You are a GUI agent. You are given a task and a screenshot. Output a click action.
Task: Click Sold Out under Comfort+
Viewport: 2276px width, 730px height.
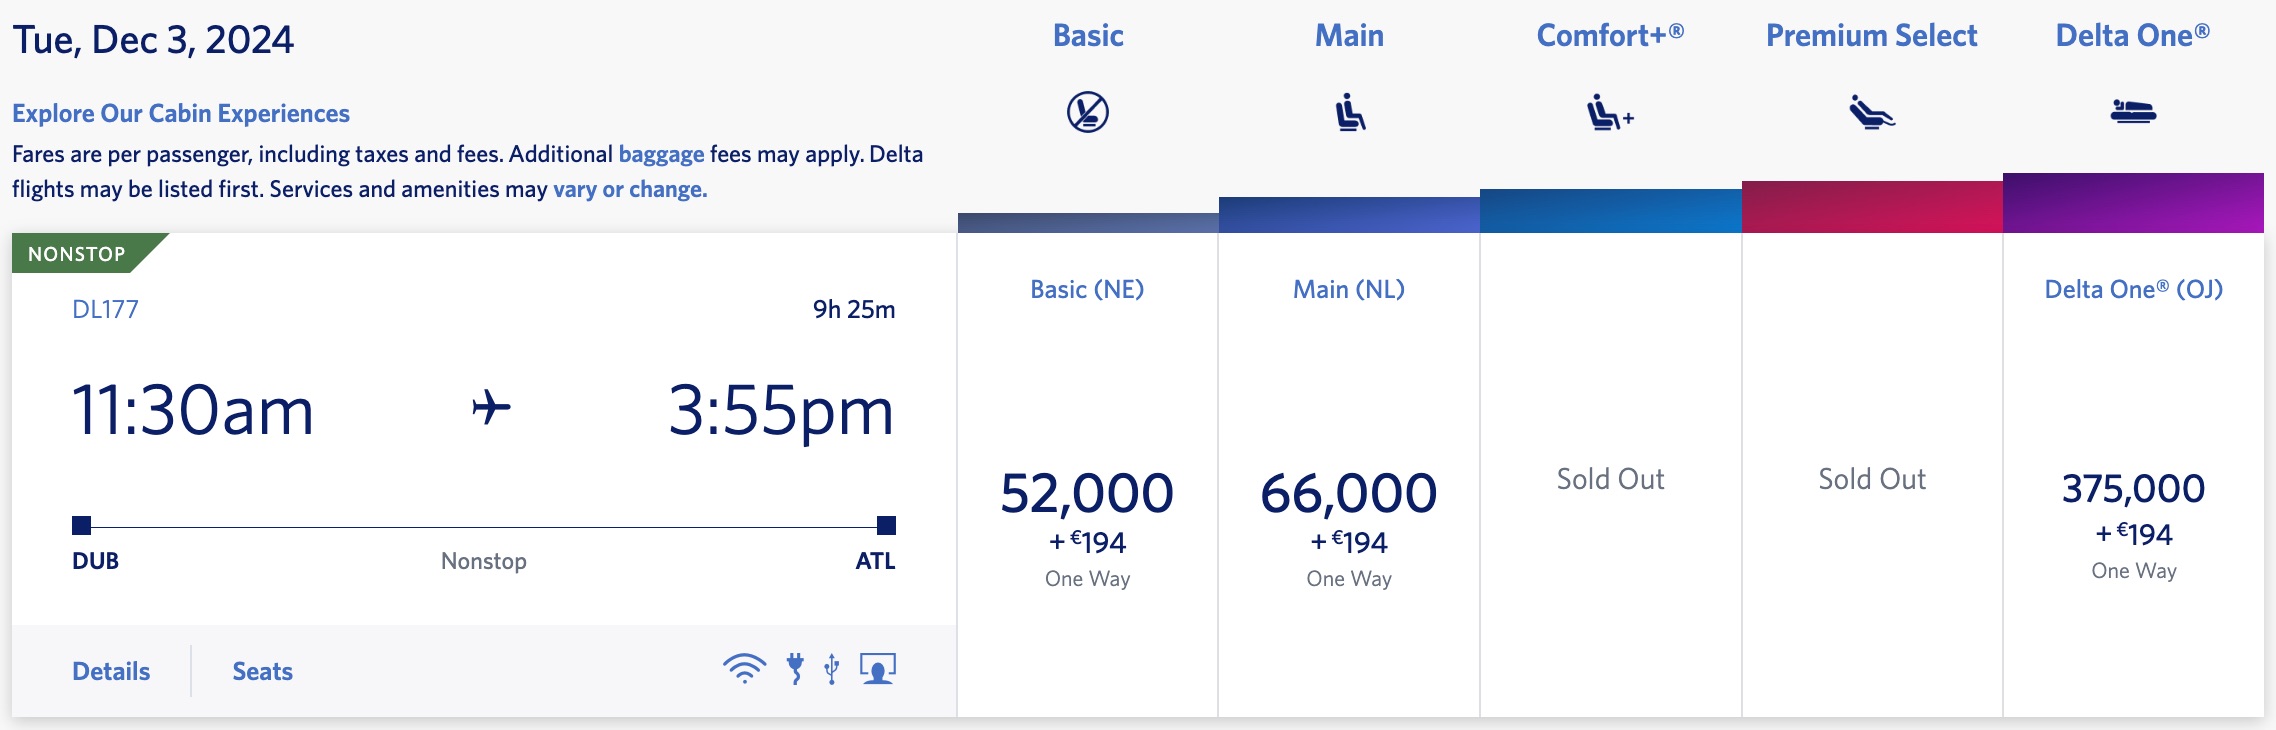pyautogui.click(x=1610, y=479)
